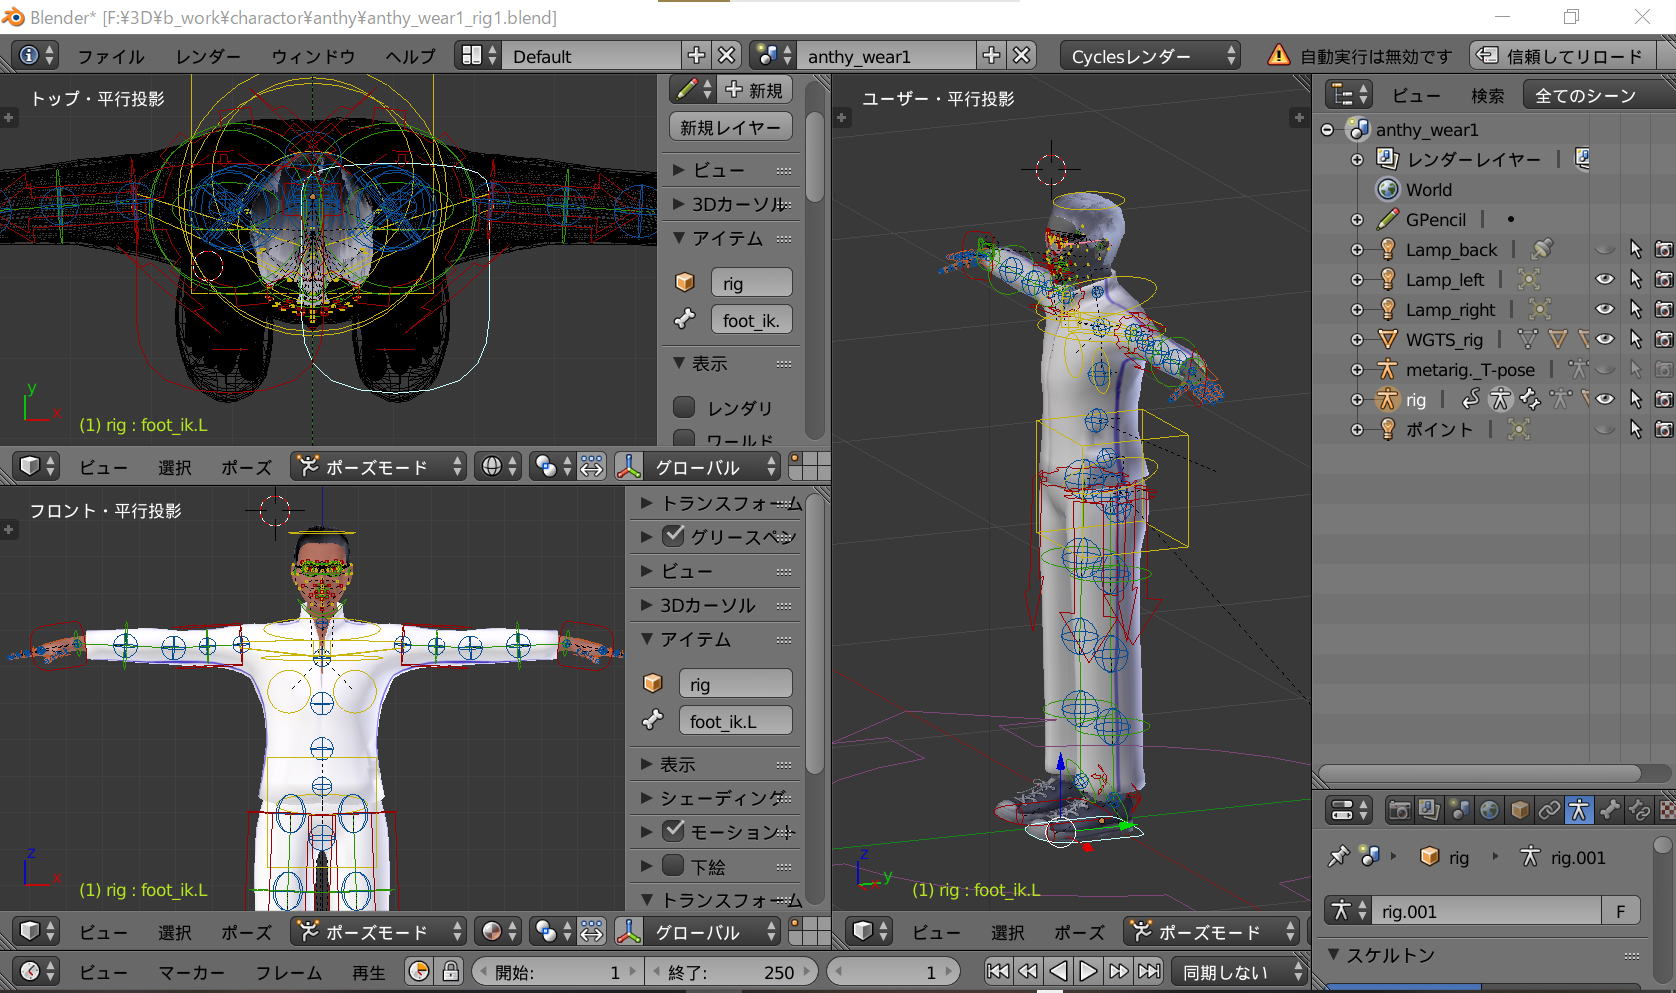Open the Render properties camera tab
Screen dimensions: 1676x993
(x=1400, y=810)
